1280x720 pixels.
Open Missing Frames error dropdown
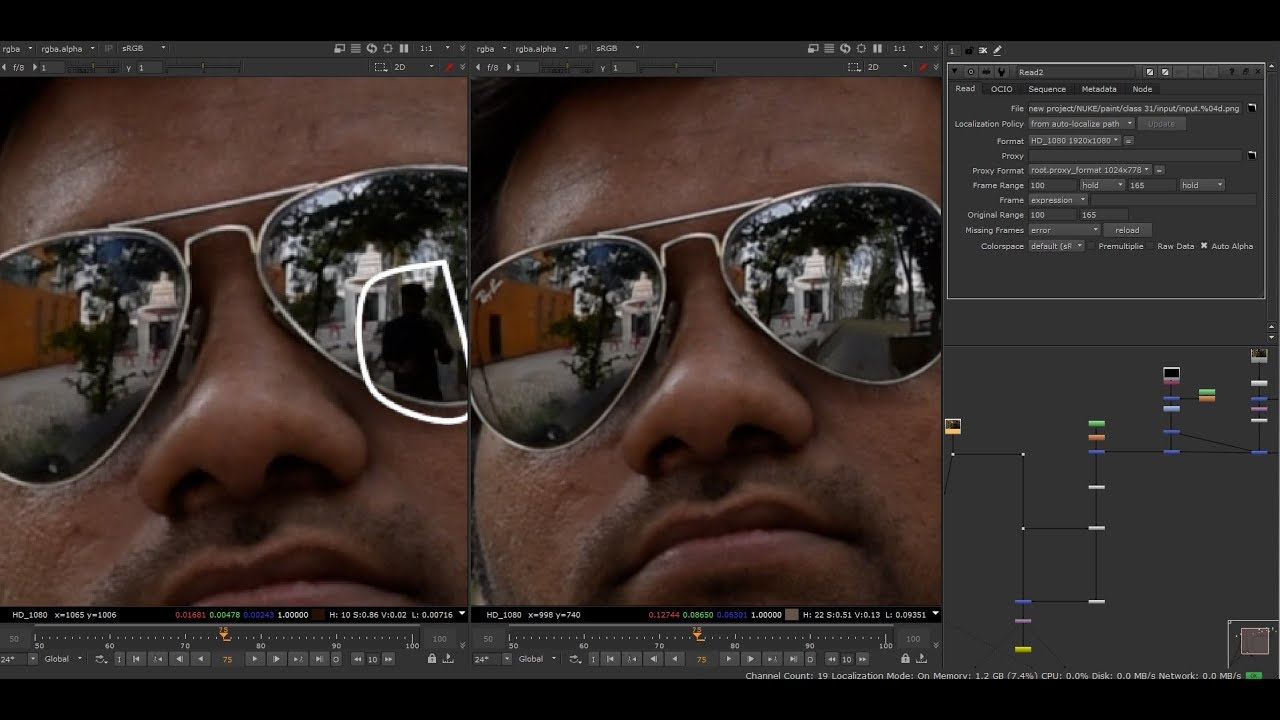pyautogui.click(x=1064, y=230)
